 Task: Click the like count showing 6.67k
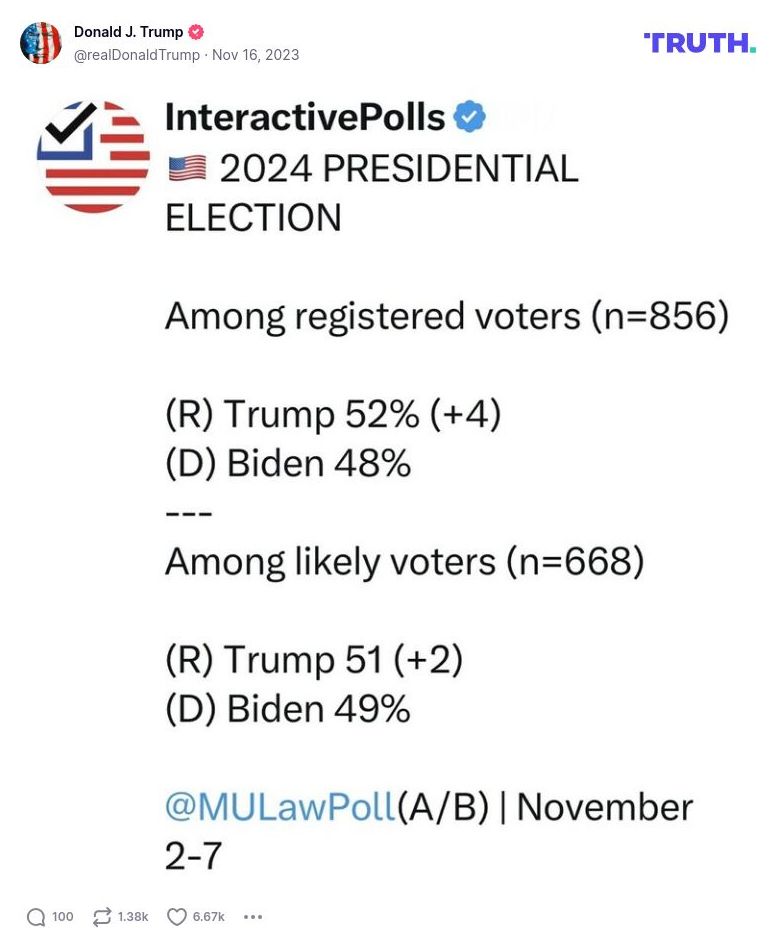coord(209,917)
